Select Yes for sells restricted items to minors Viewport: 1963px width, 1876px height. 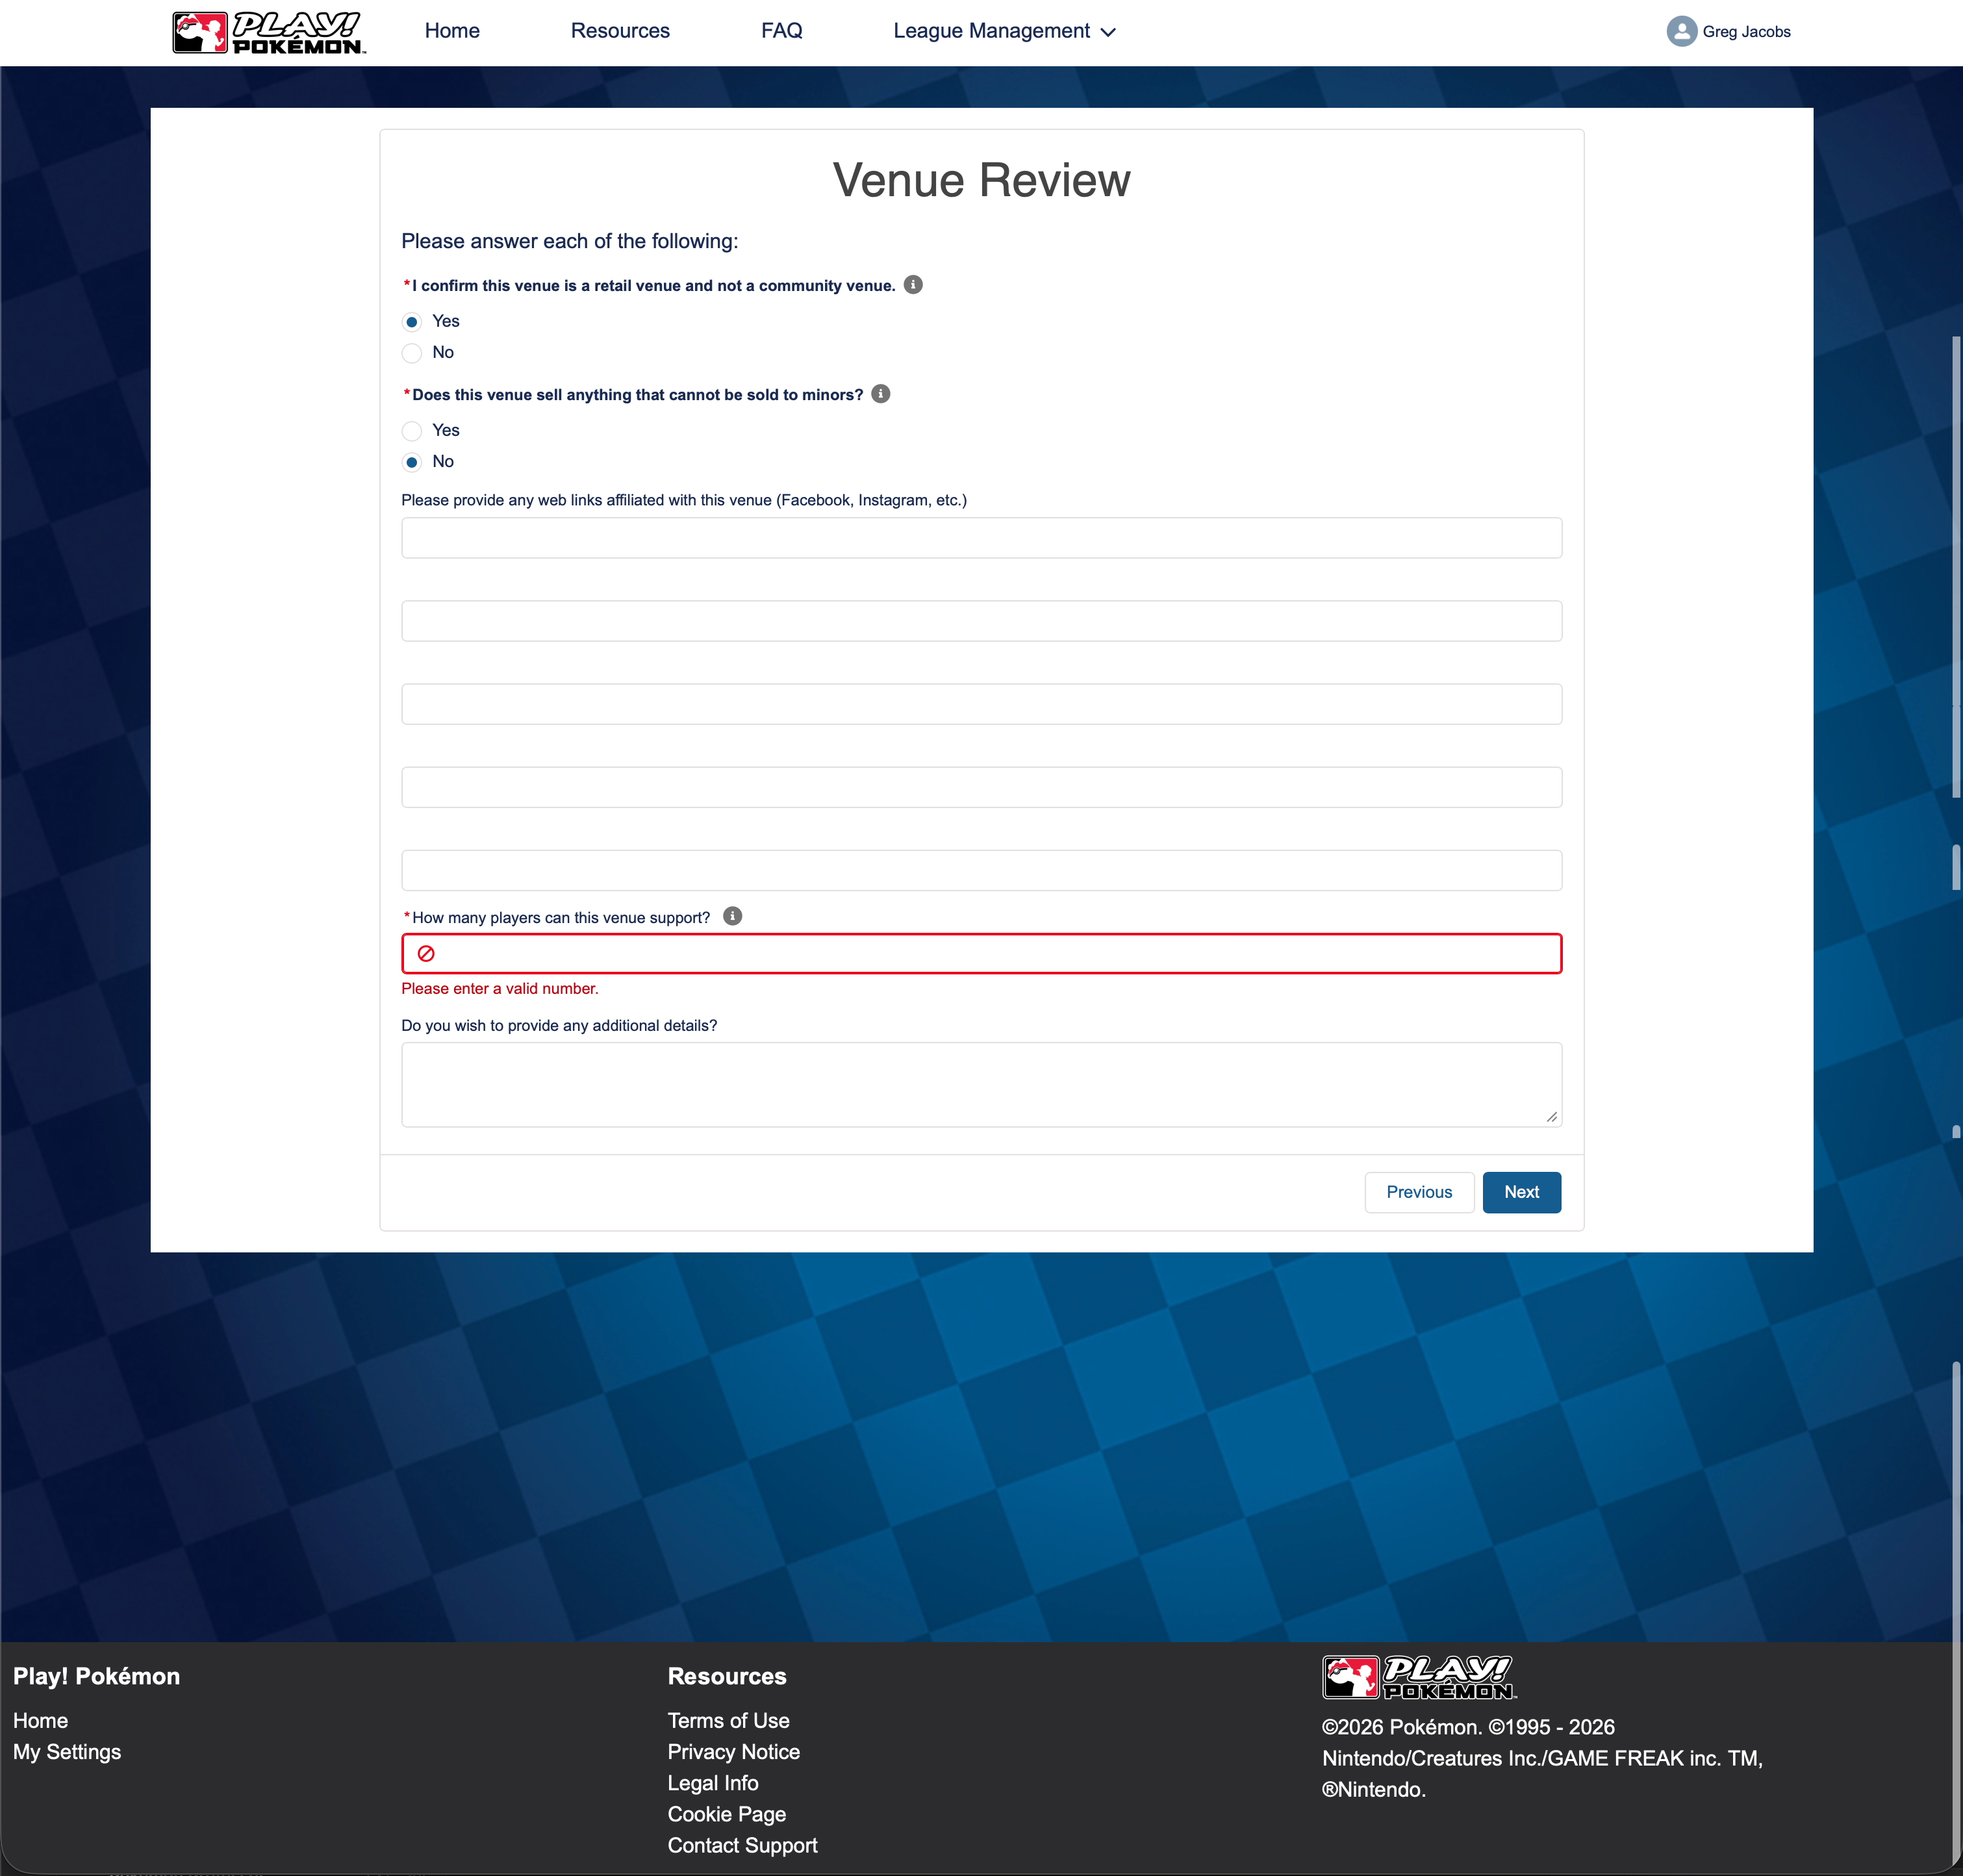coord(412,431)
